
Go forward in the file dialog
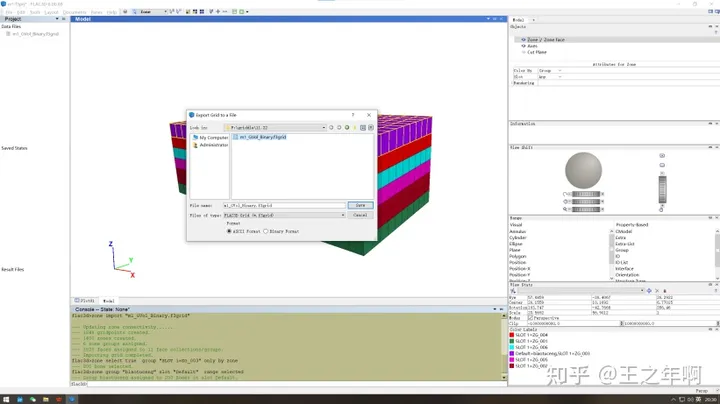339,128
